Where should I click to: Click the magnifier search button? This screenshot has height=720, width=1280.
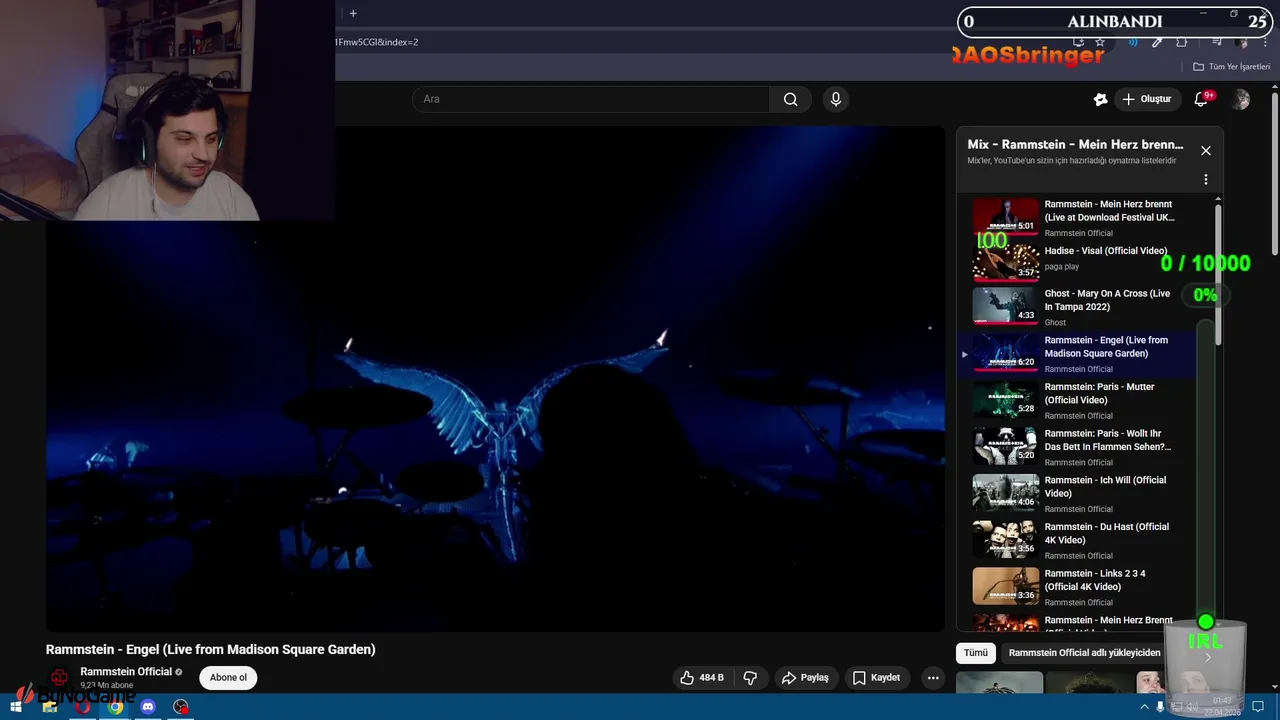(x=790, y=99)
